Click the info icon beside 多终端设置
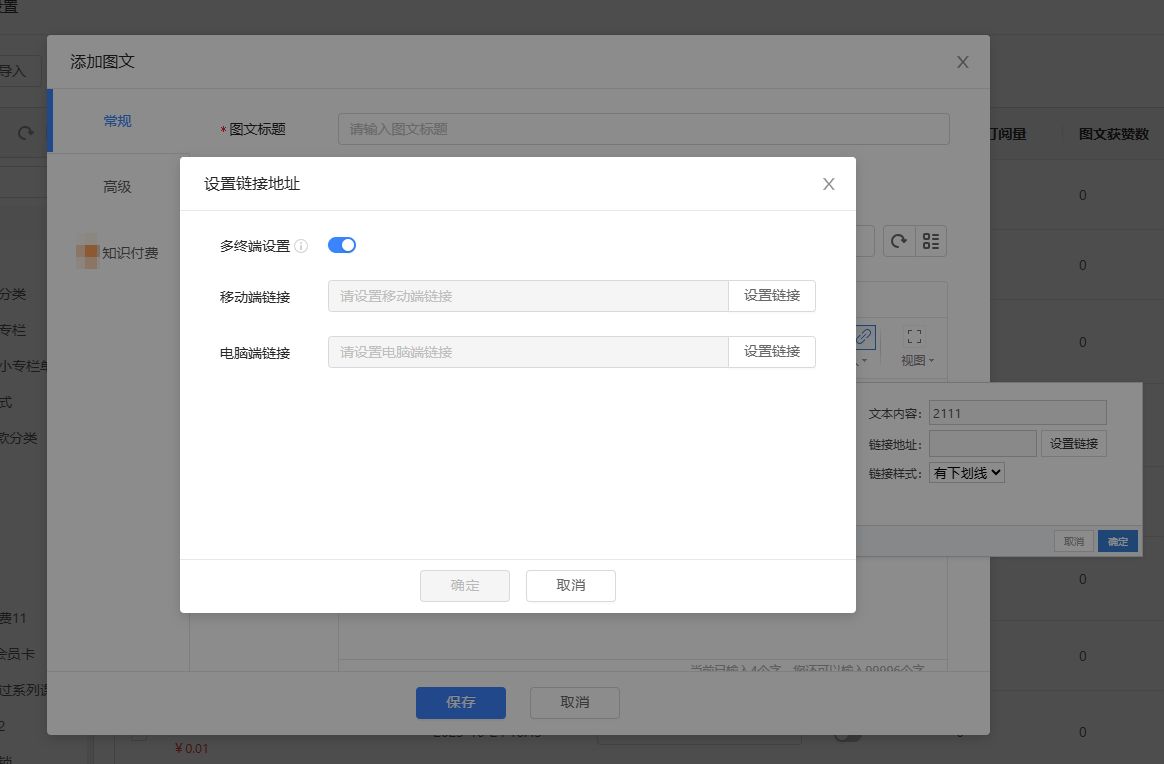The image size is (1164, 764). pyautogui.click(x=301, y=246)
